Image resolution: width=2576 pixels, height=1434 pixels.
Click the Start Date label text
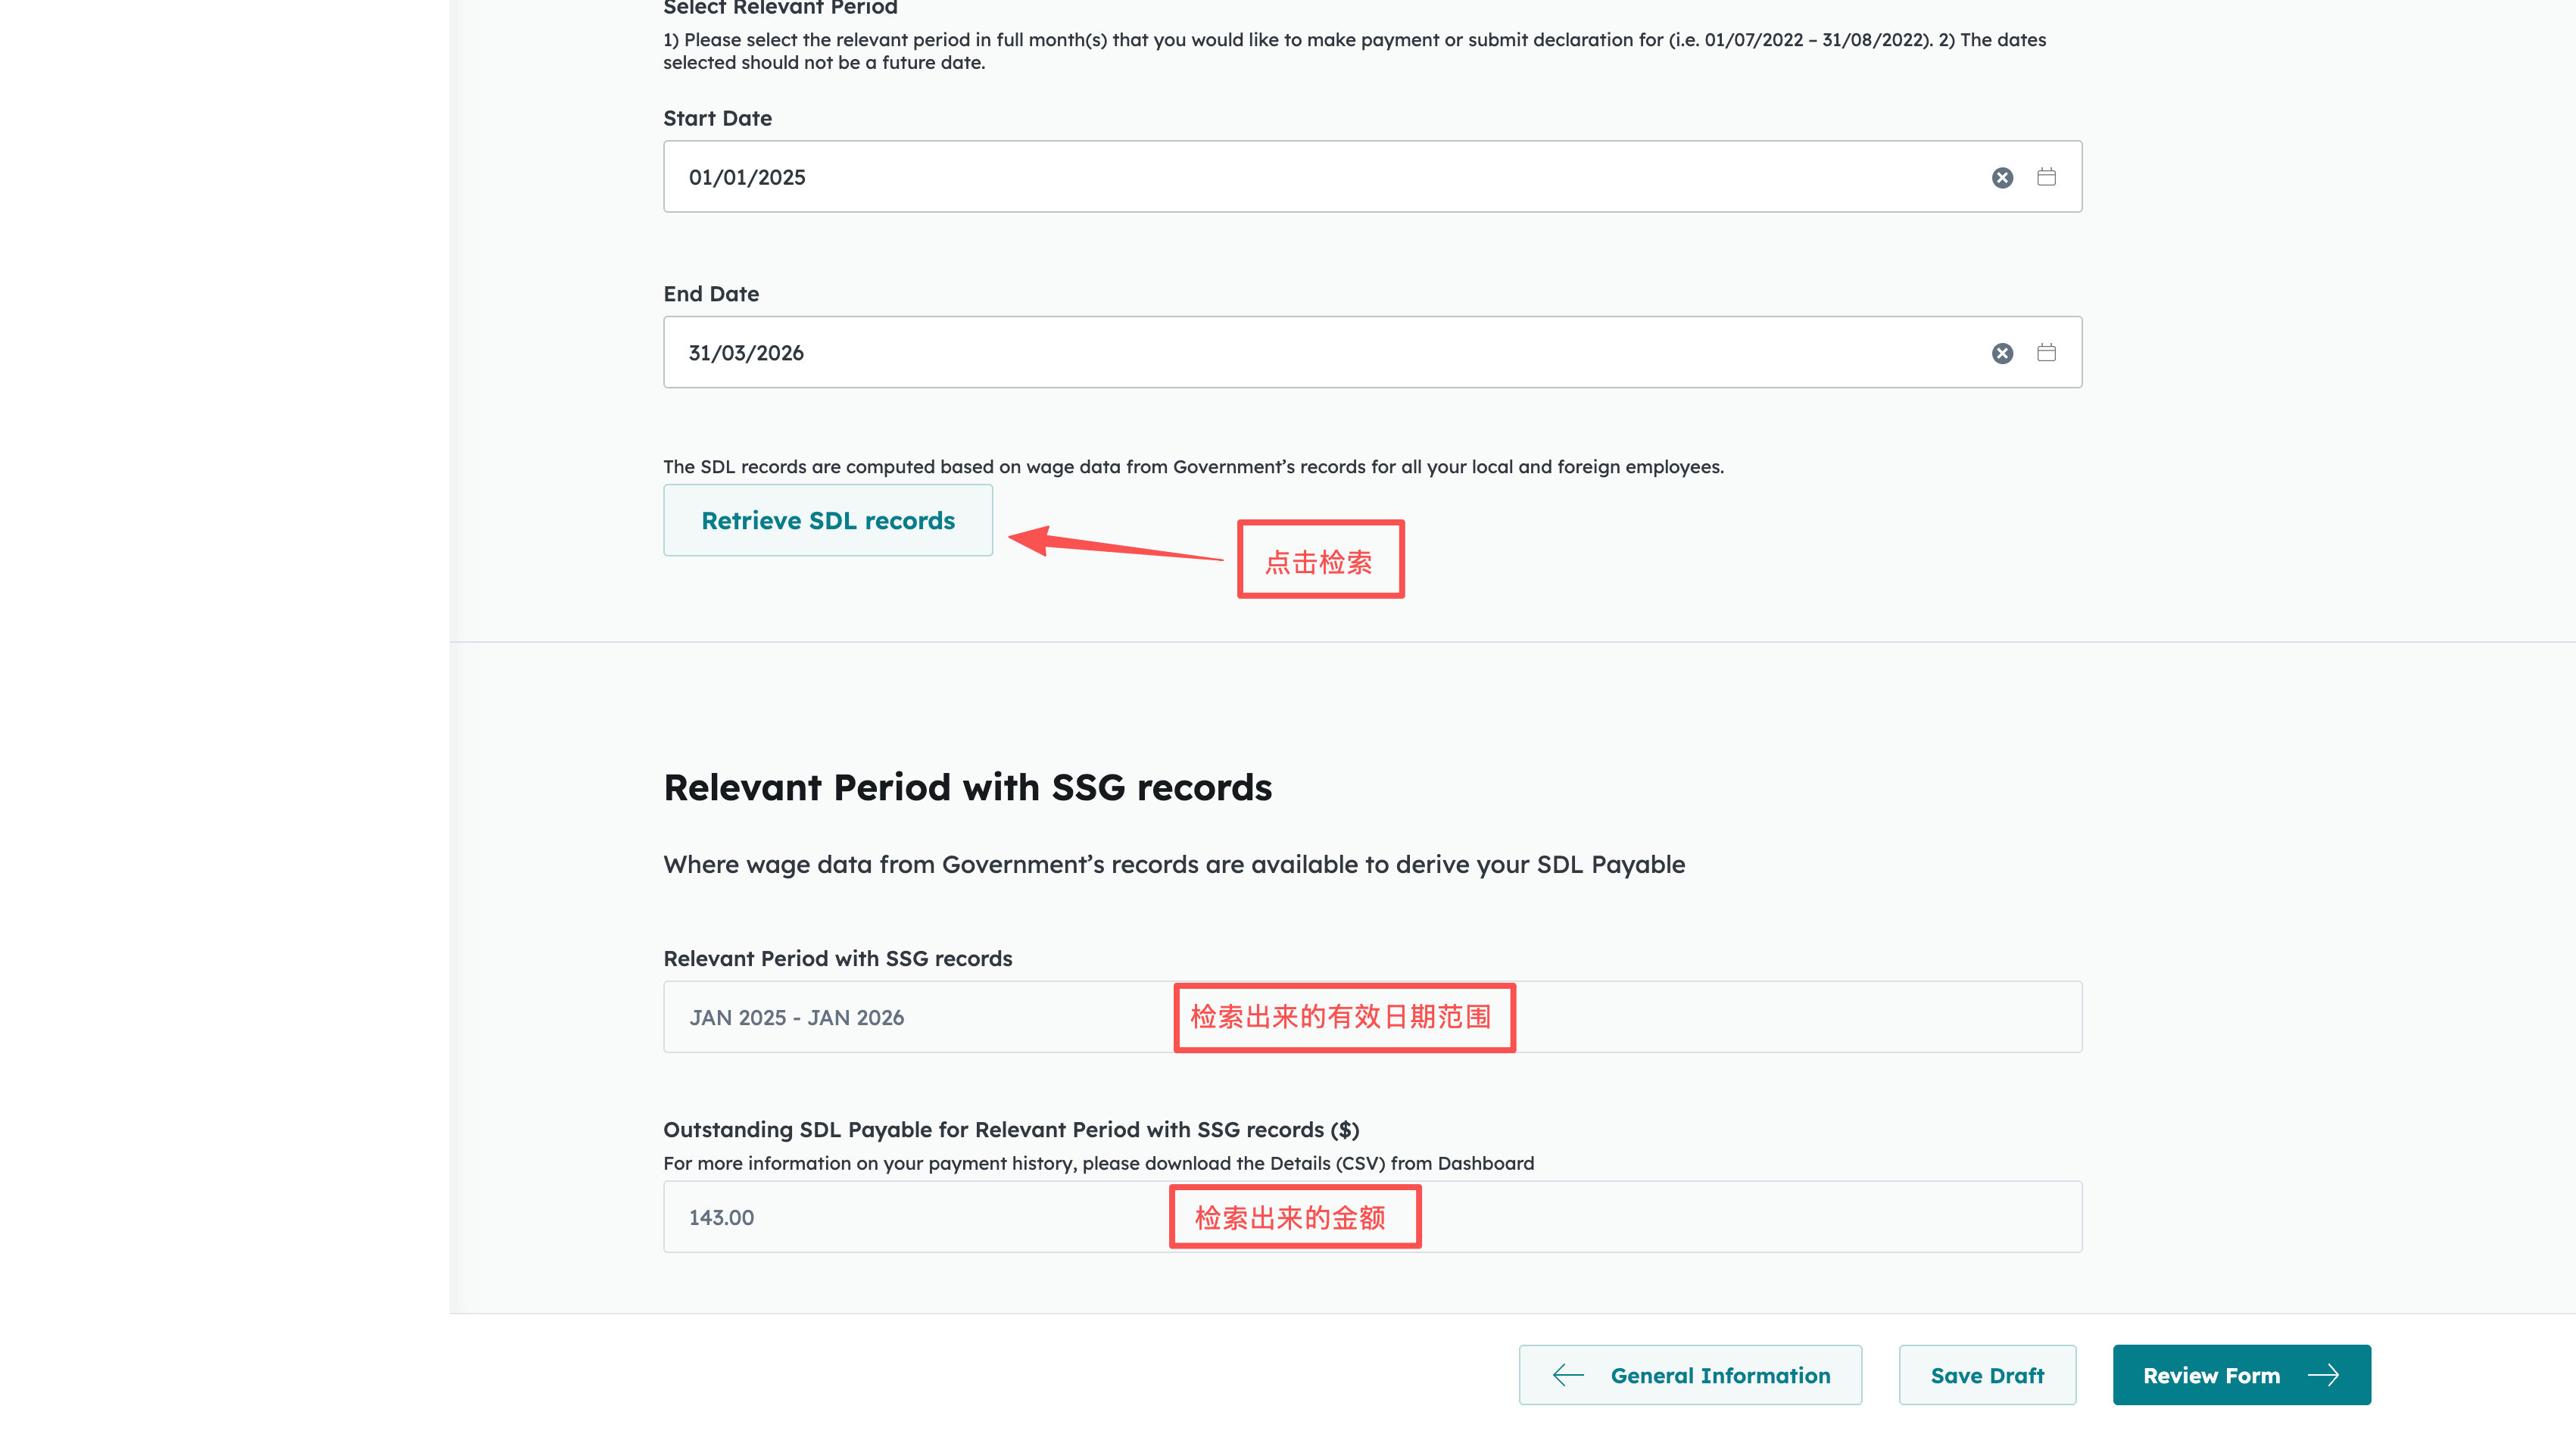(x=717, y=119)
